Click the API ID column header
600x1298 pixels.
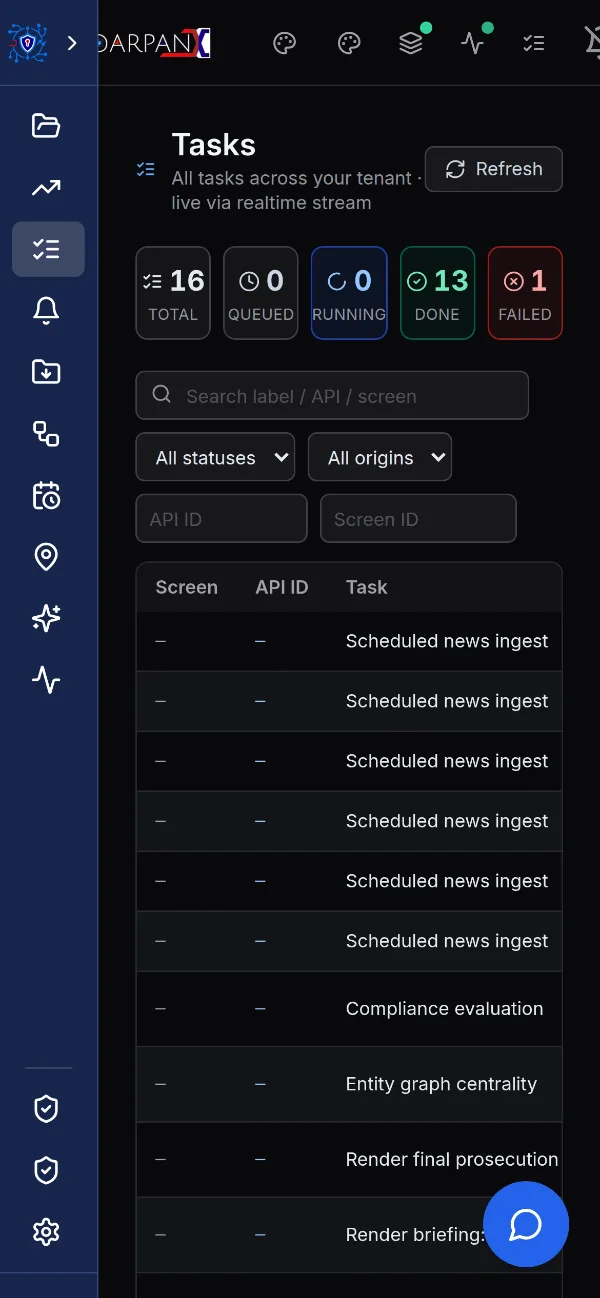(x=282, y=587)
